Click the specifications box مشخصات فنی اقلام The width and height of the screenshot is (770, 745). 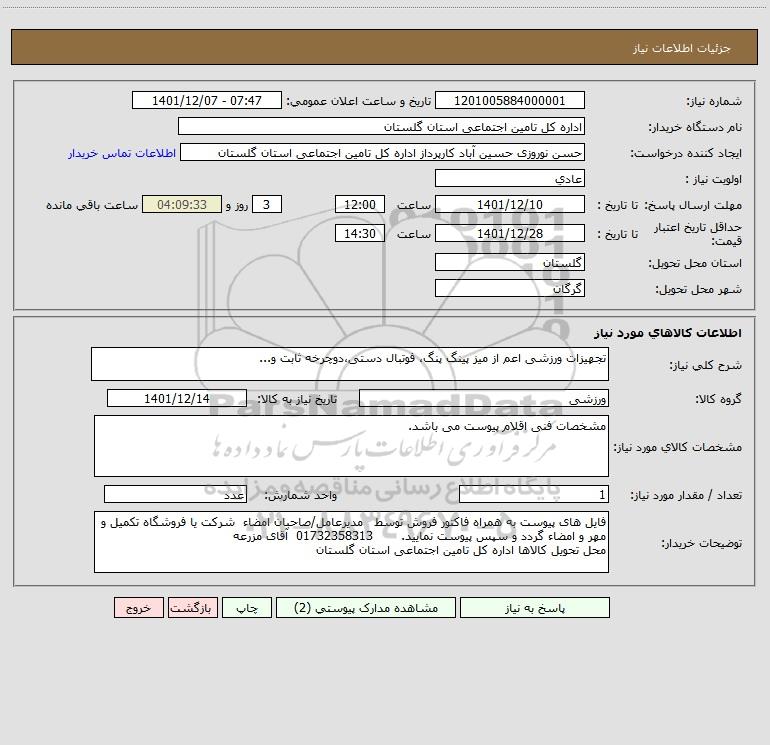pyautogui.click(x=351, y=446)
